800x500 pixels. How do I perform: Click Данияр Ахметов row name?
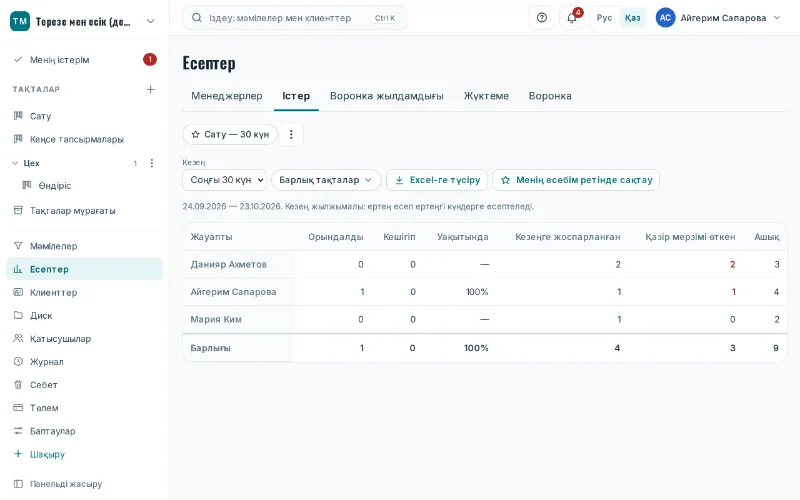tap(229, 264)
